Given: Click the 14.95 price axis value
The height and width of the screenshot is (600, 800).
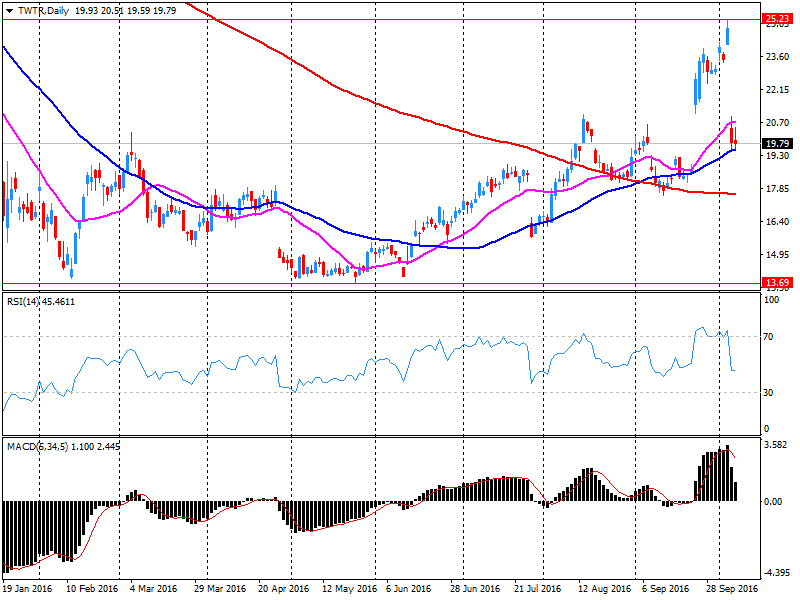Looking at the screenshot, I should pyautogui.click(x=778, y=255).
